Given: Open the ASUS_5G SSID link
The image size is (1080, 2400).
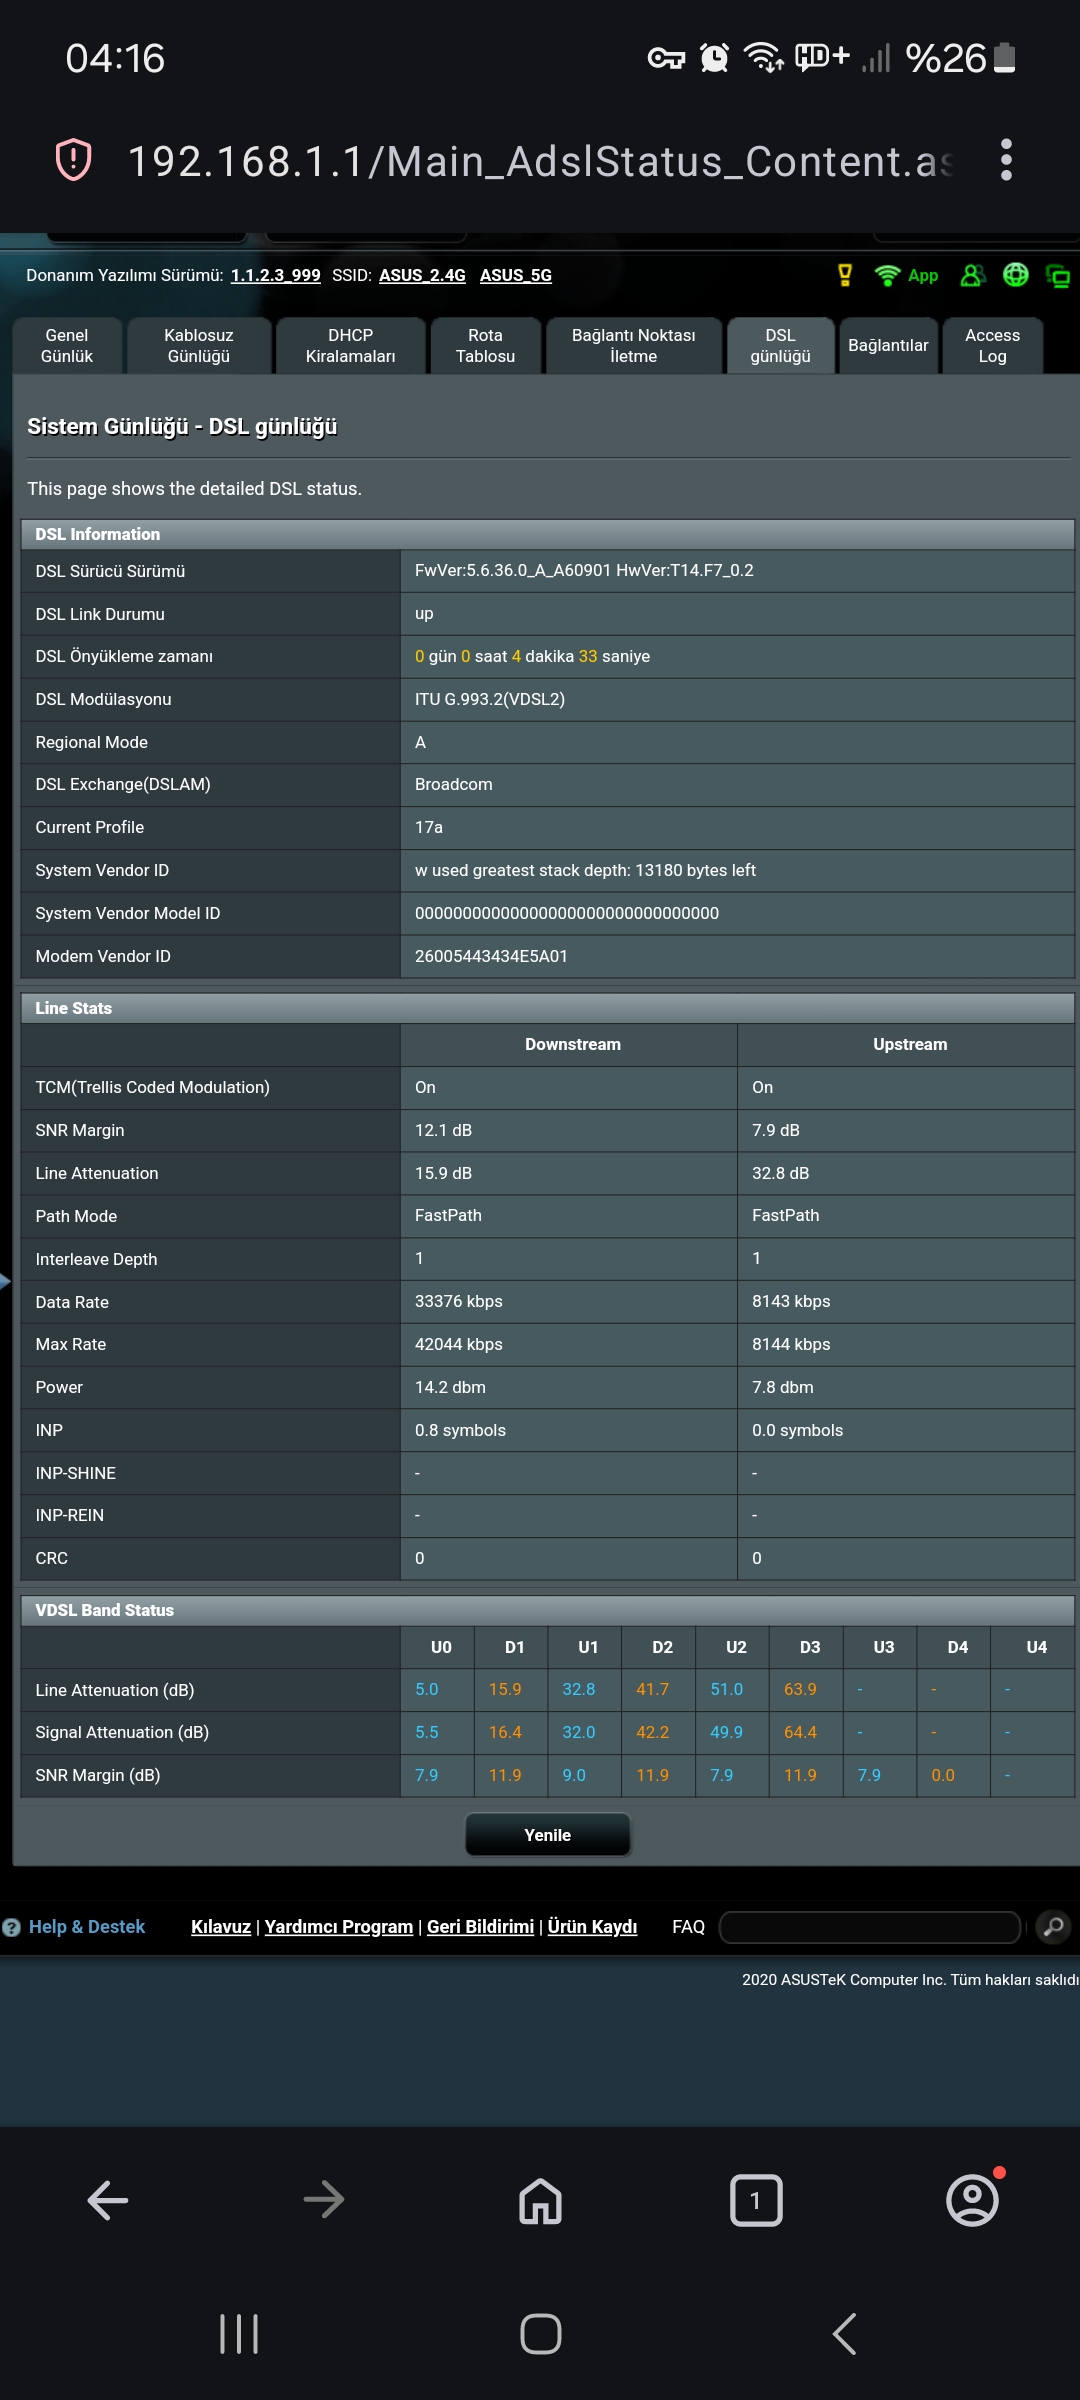Looking at the screenshot, I should 516,276.
